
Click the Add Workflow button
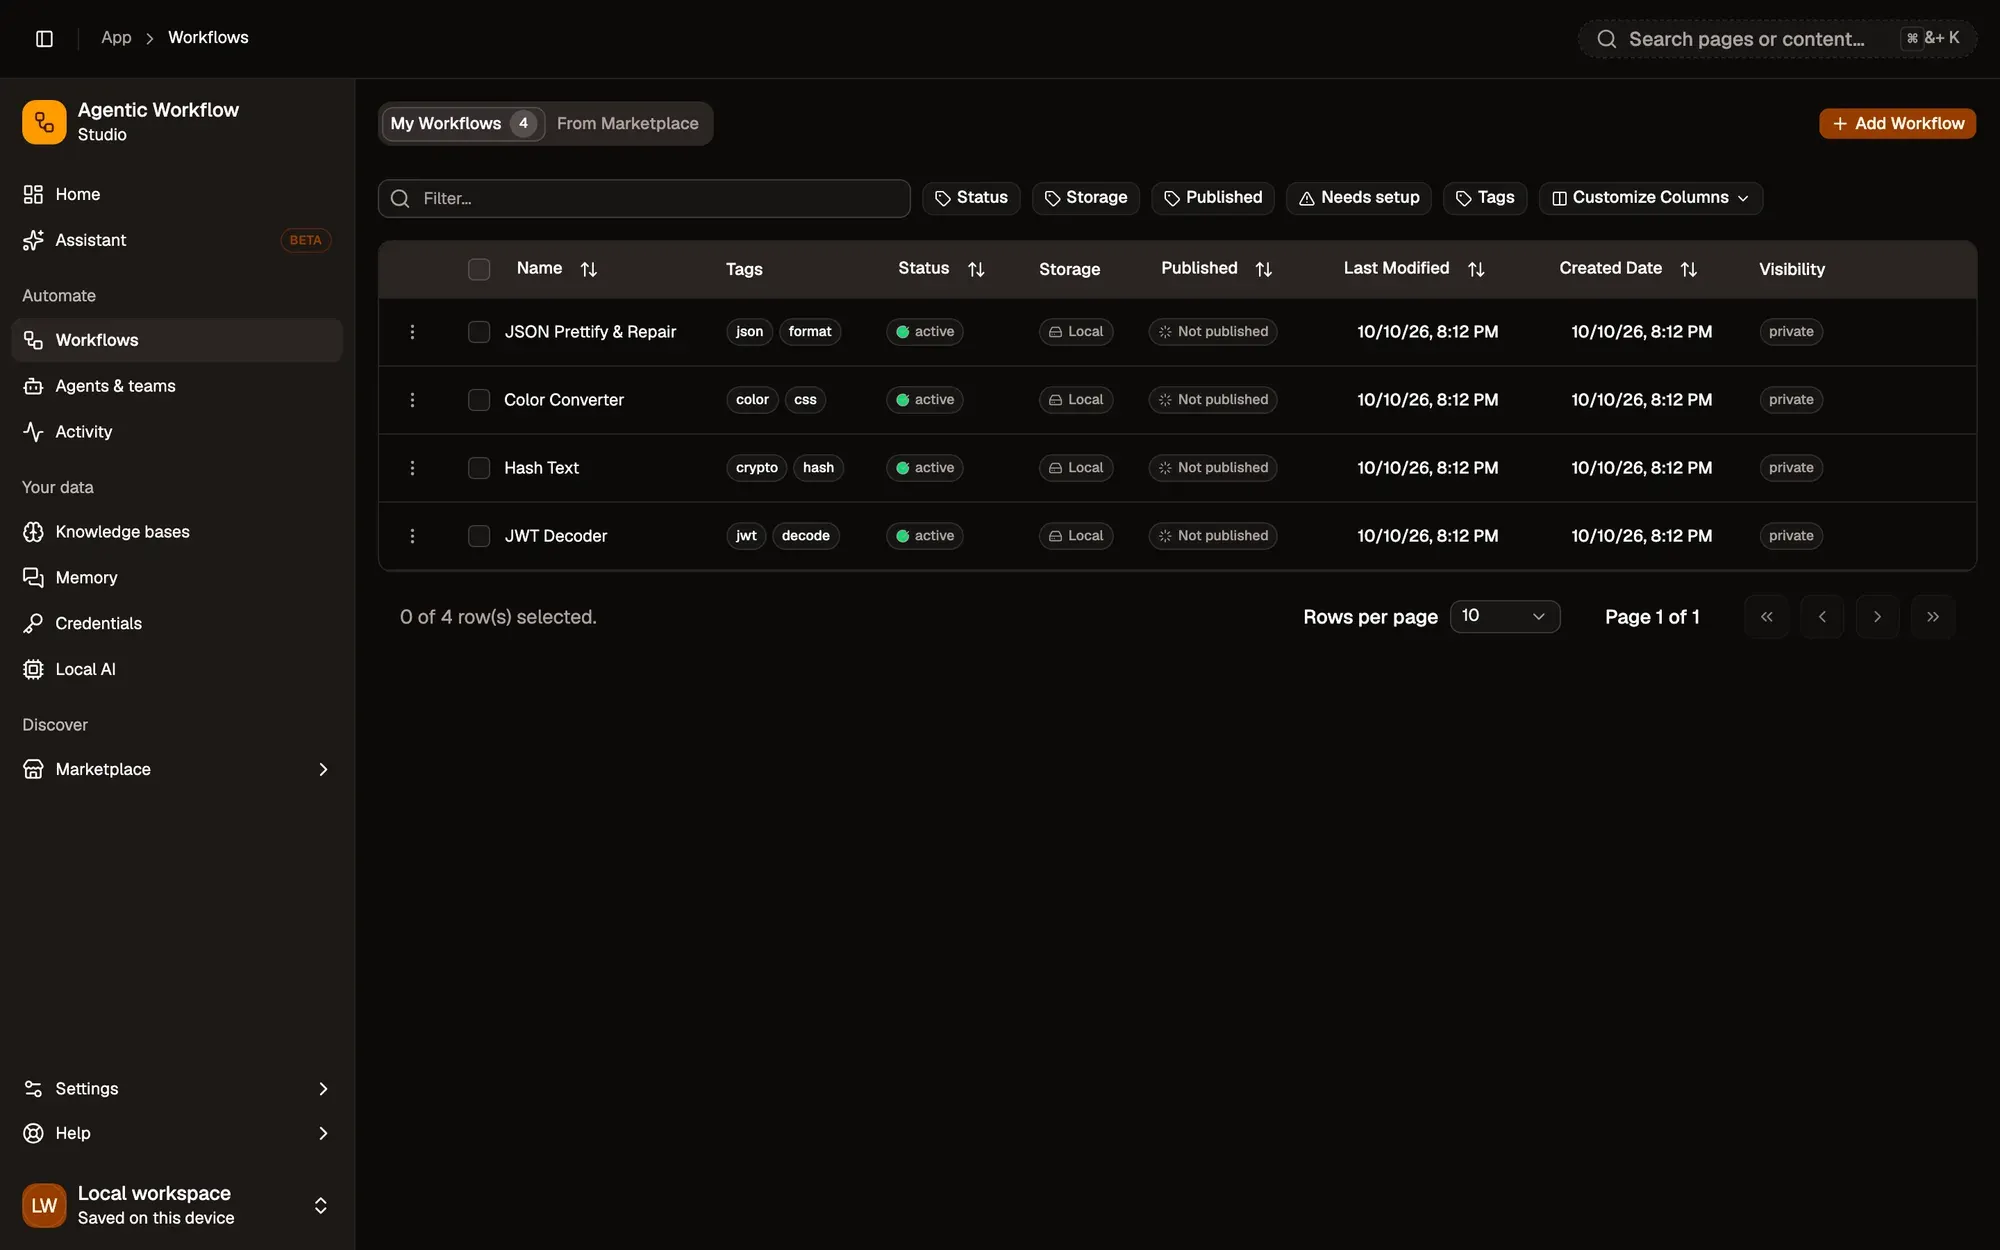coord(1897,123)
